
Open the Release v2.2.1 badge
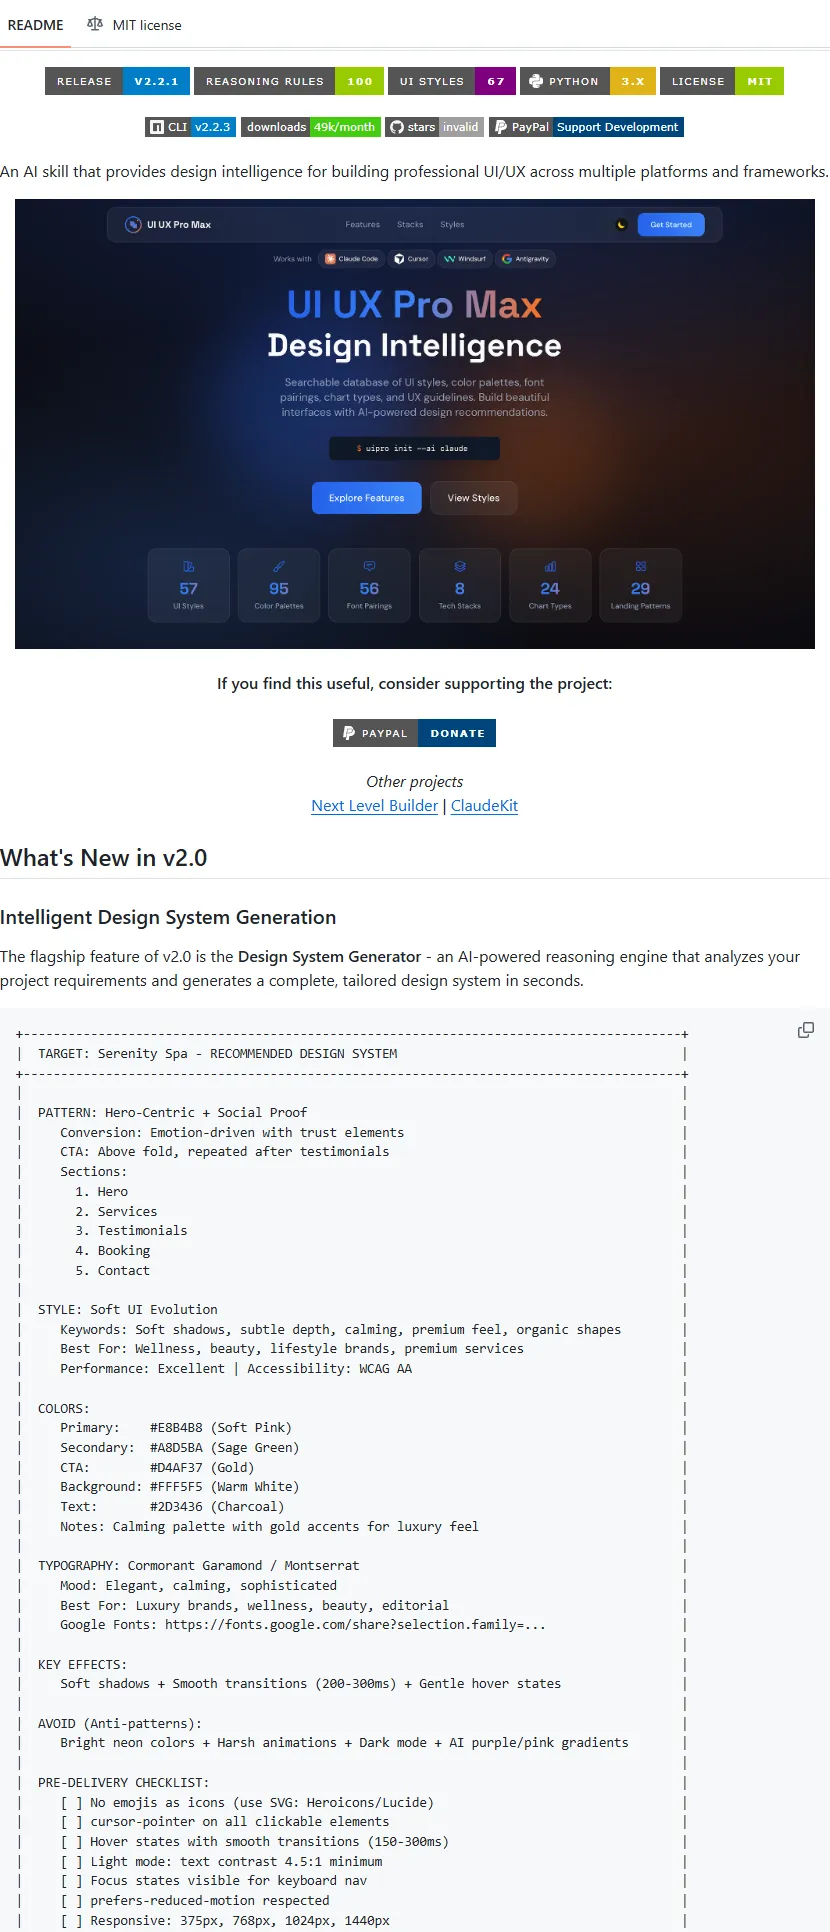click(117, 81)
